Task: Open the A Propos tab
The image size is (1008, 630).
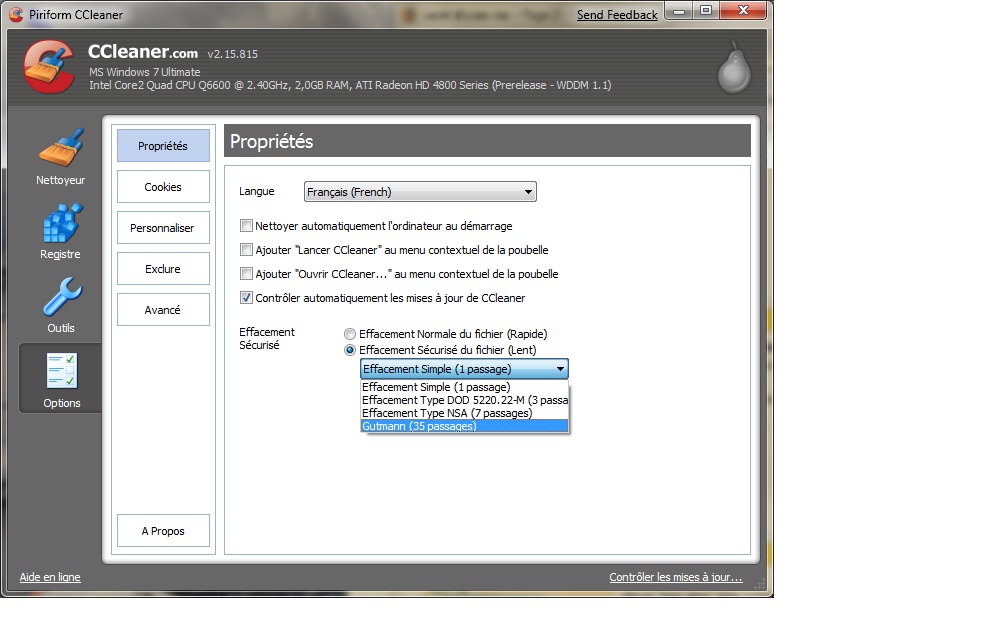Action: point(163,531)
